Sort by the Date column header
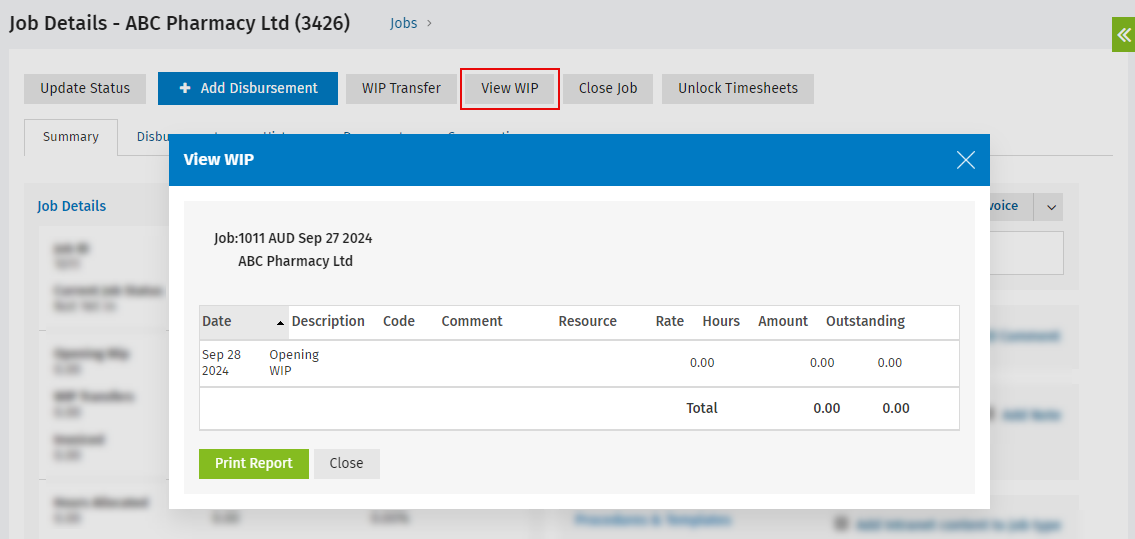1135x539 pixels. pyautogui.click(x=244, y=322)
